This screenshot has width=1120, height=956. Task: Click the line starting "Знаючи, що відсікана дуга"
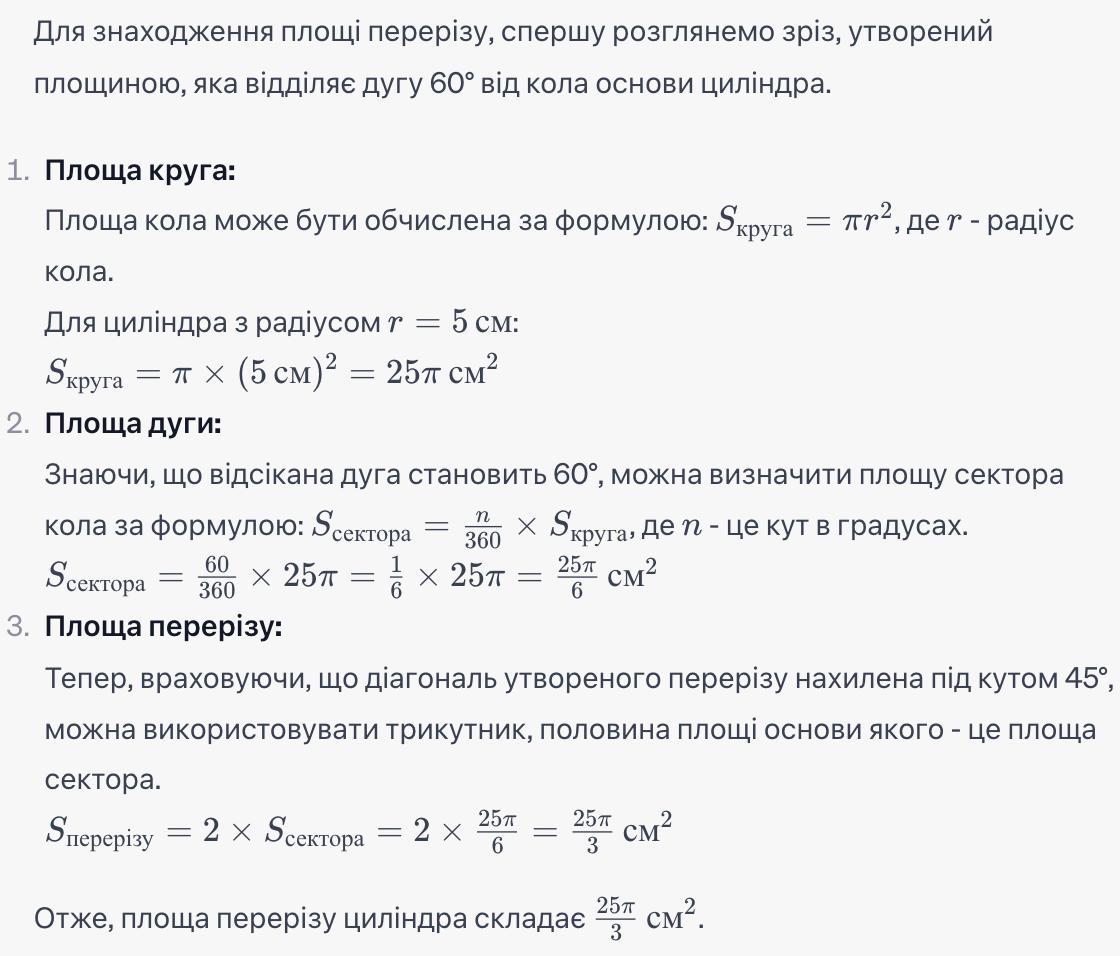[554, 474]
